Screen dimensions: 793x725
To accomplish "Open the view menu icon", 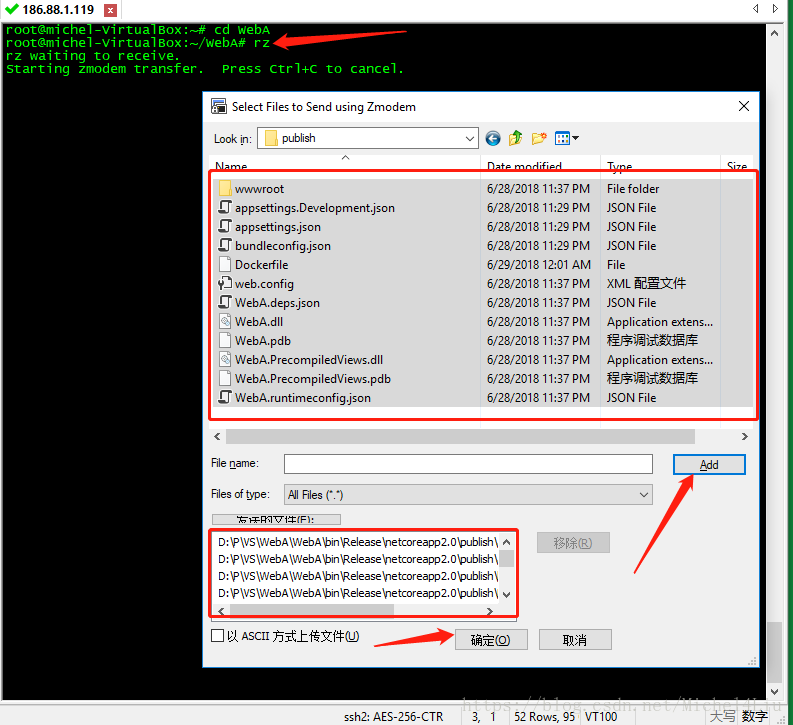I will coord(566,138).
